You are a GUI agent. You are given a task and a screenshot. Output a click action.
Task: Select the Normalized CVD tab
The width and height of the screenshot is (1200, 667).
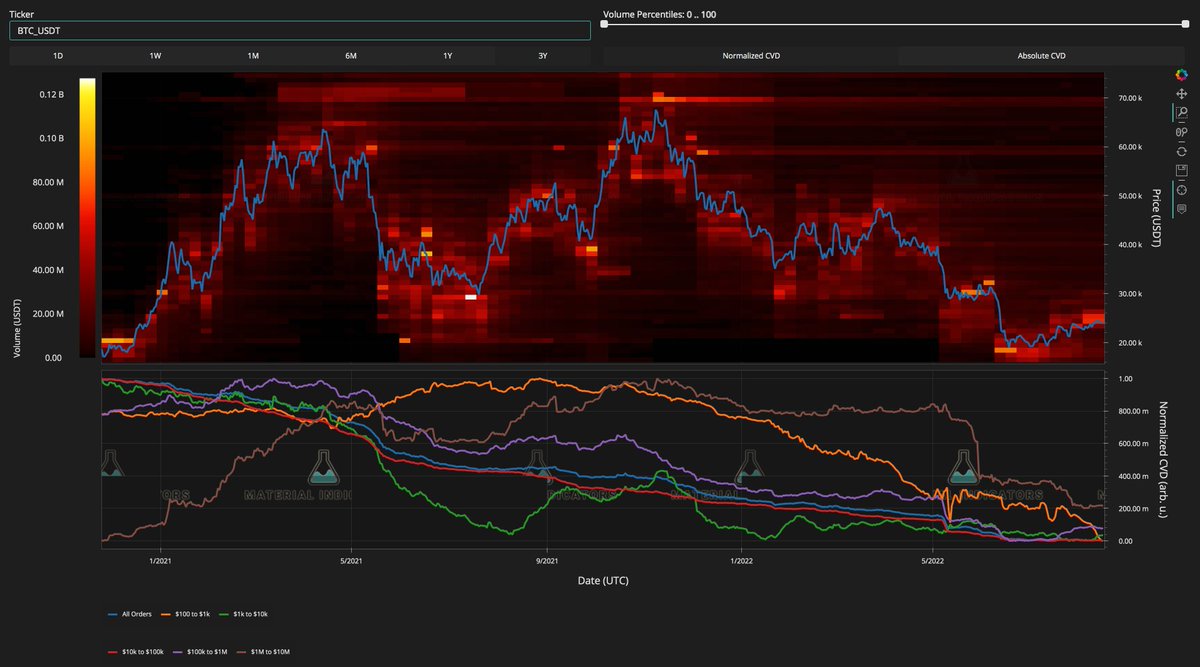tap(750, 55)
